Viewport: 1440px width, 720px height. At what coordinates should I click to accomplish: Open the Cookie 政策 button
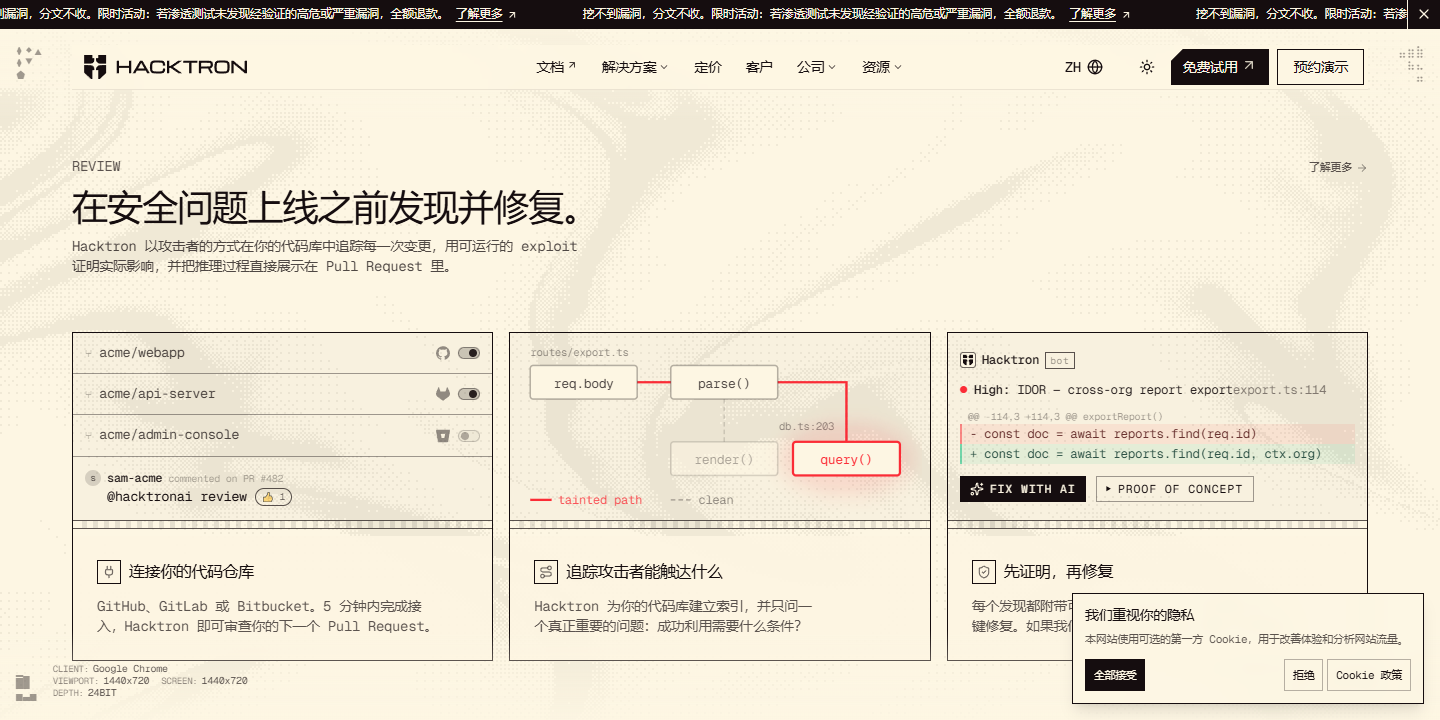pos(1370,675)
